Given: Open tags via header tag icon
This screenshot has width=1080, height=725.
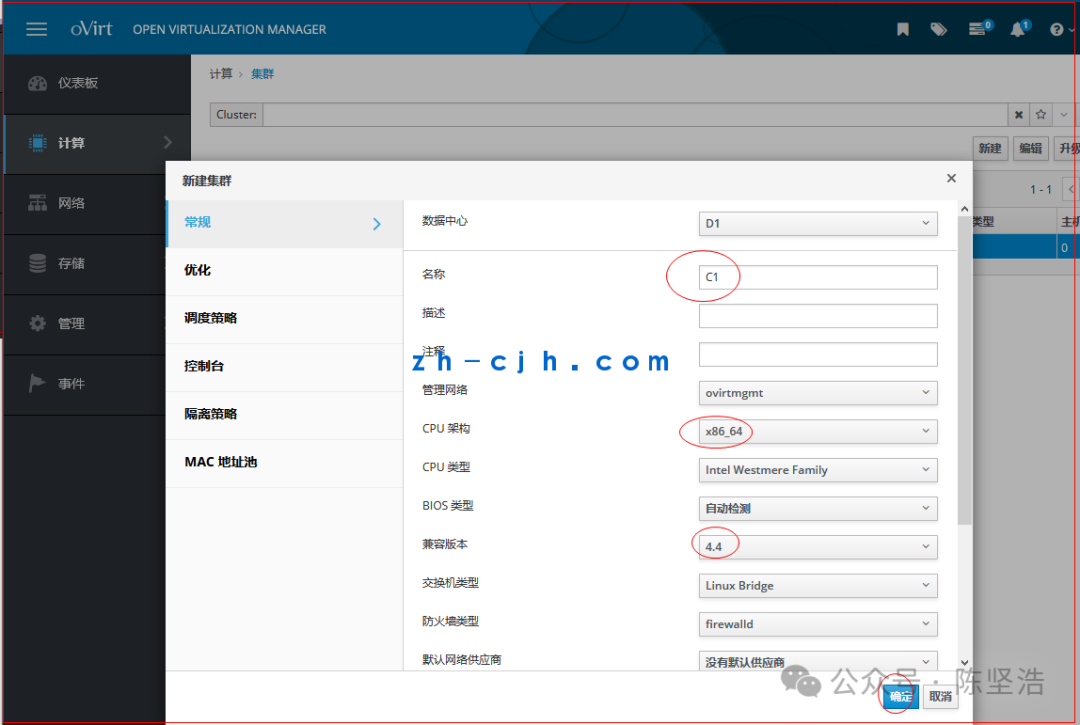Looking at the screenshot, I should (938, 29).
